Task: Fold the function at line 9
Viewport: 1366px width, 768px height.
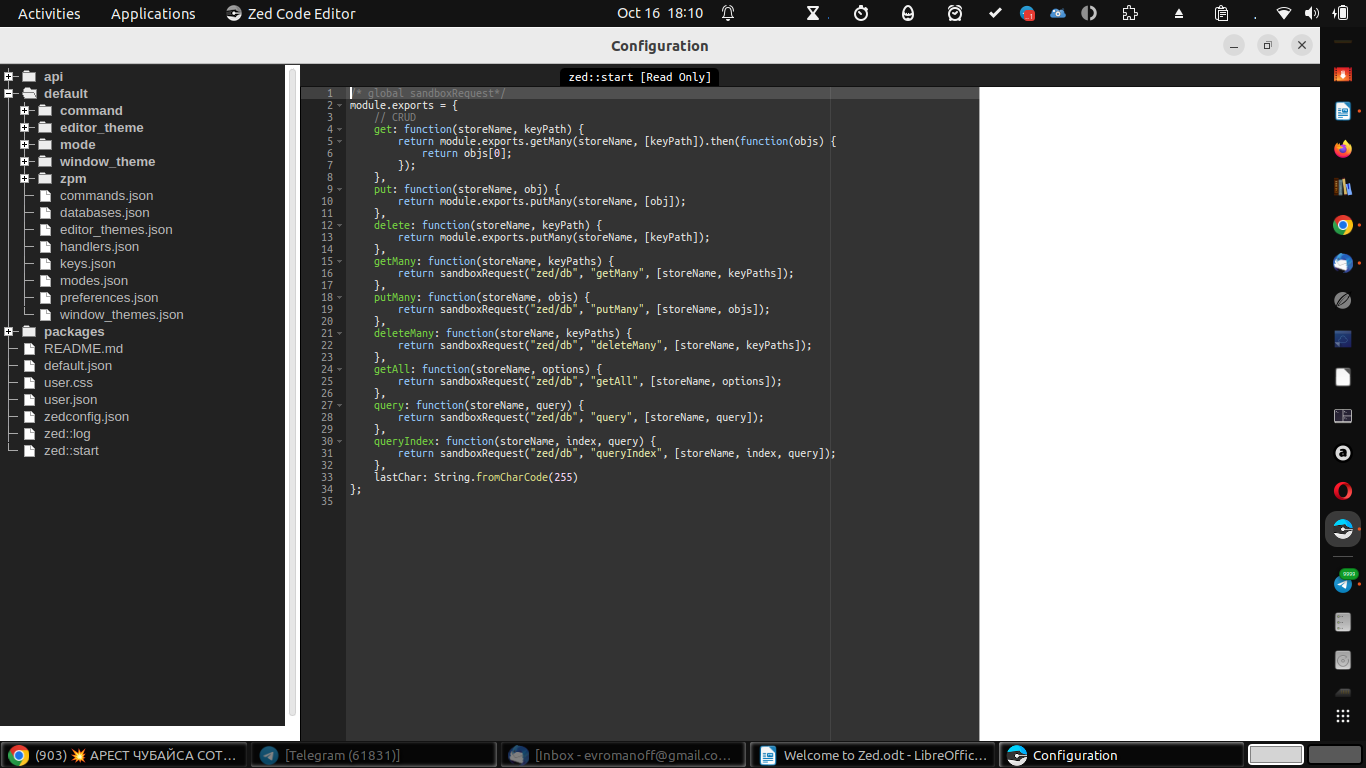Action: [340, 189]
